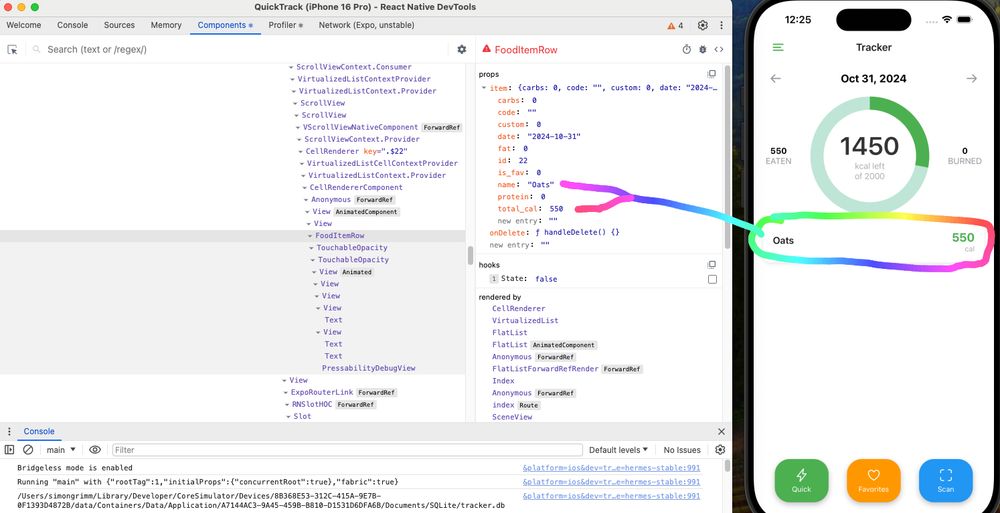Open source link for Bridgeless mode log
This screenshot has height=513, width=1000.
[x=611, y=468]
